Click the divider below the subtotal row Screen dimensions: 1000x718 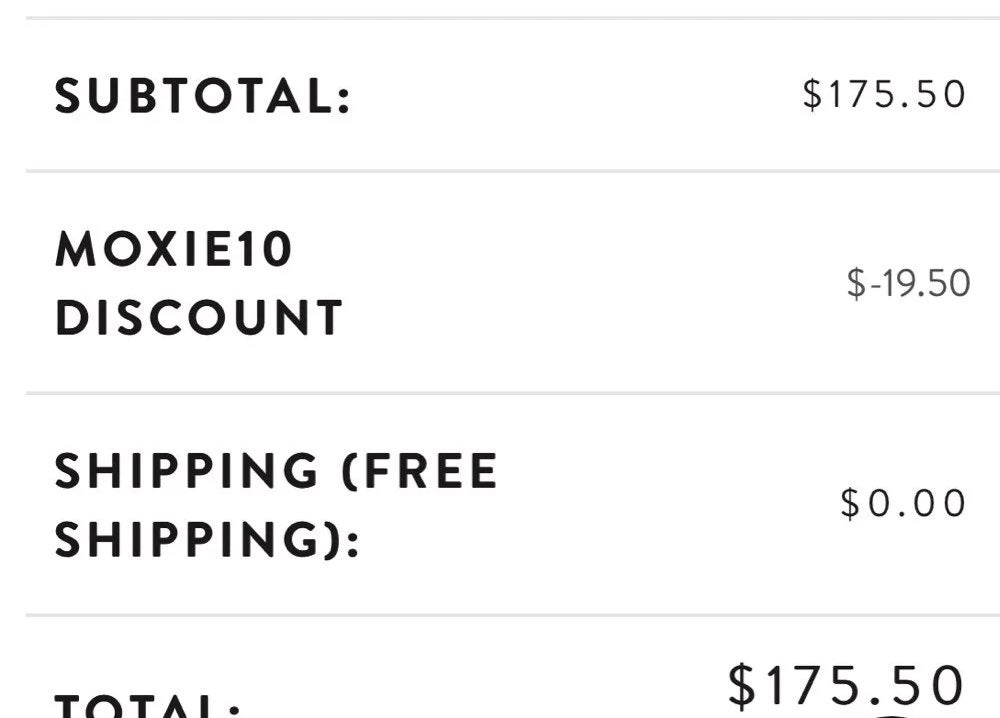point(513,171)
